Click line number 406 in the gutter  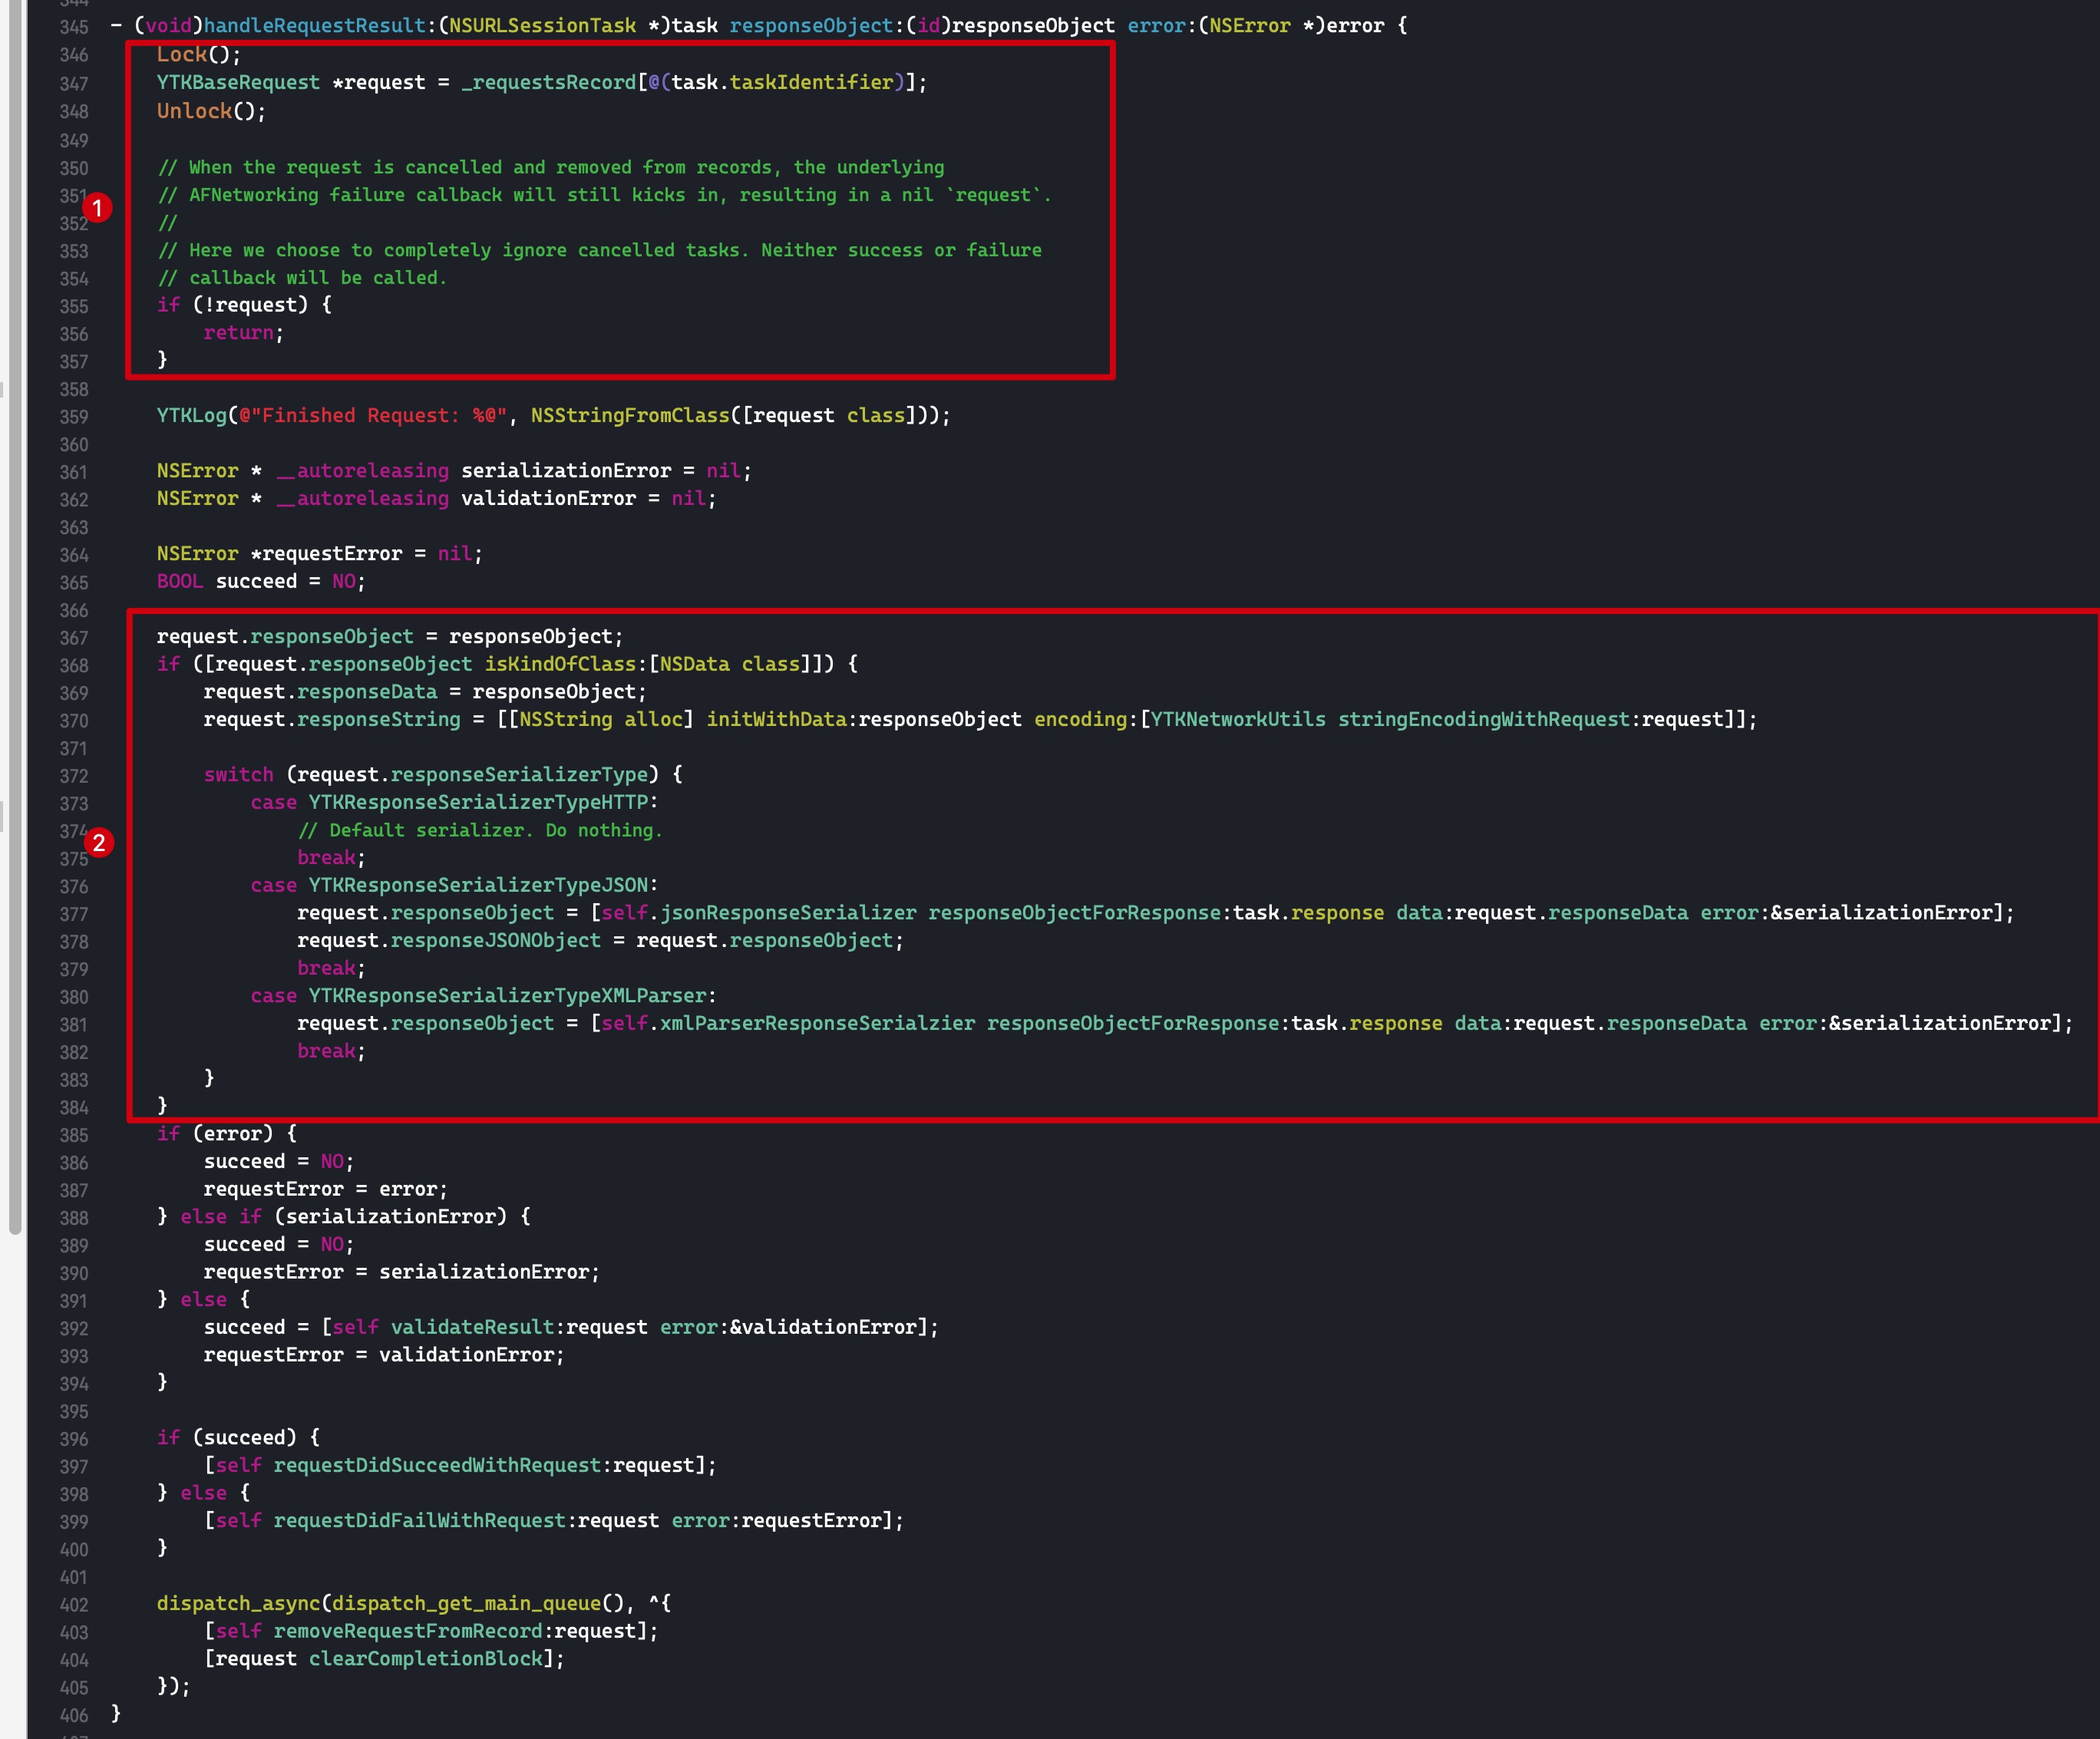point(74,1715)
